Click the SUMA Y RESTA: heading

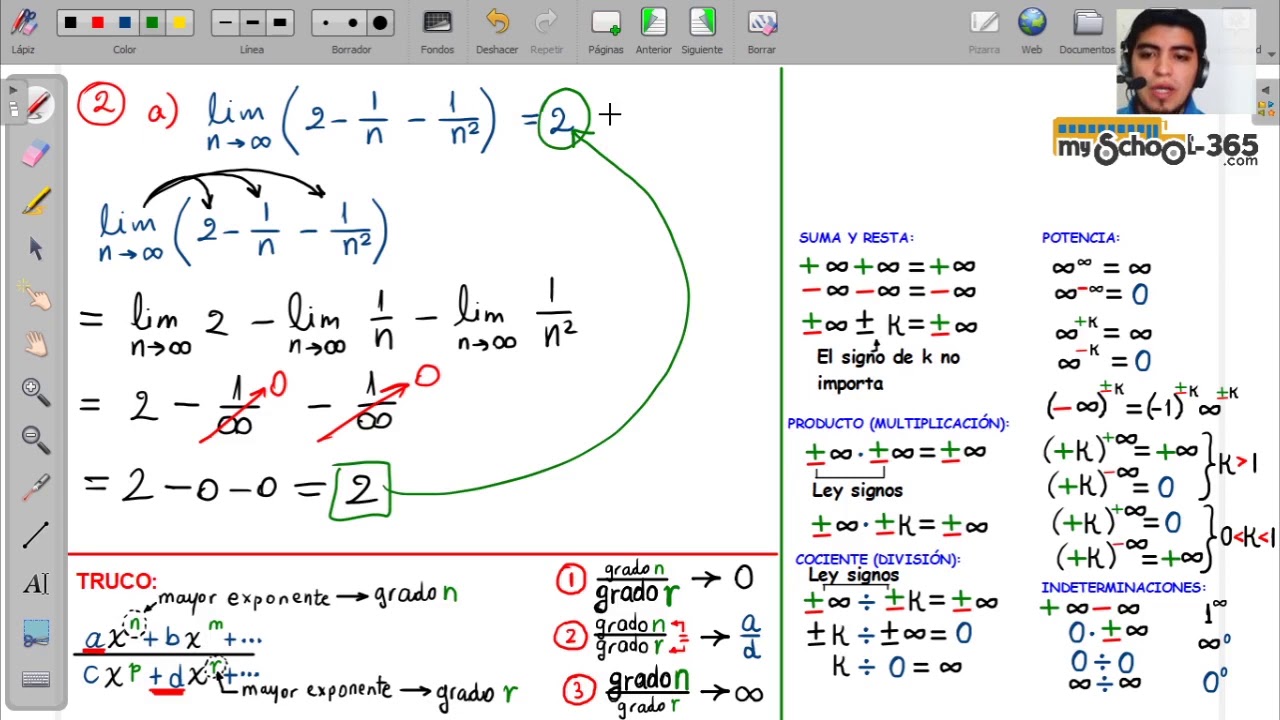(856, 238)
